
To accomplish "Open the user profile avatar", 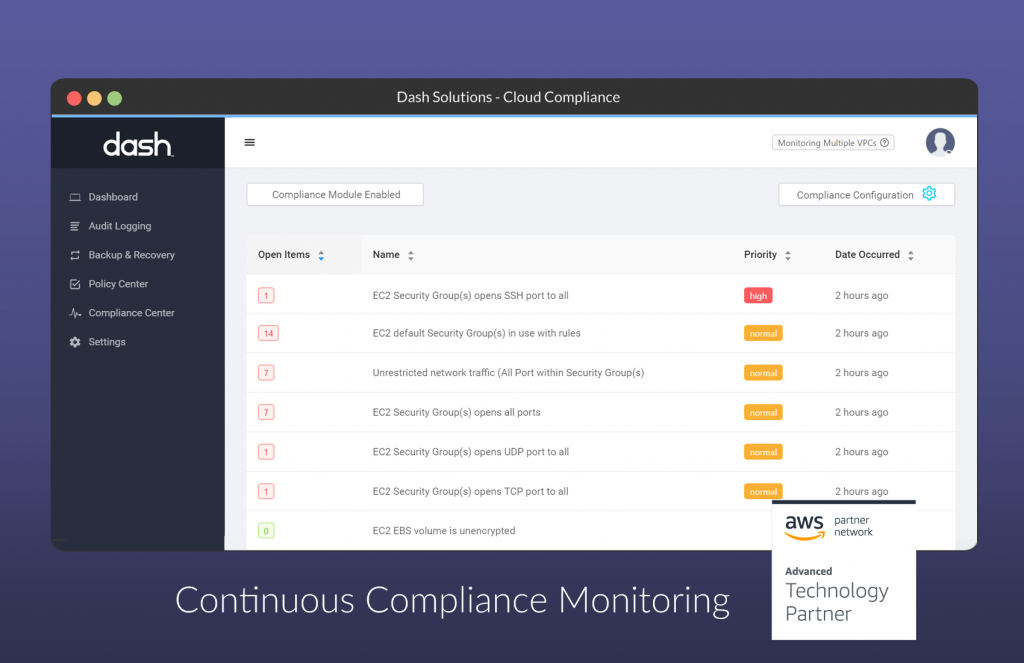I will (x=939, y=143).
